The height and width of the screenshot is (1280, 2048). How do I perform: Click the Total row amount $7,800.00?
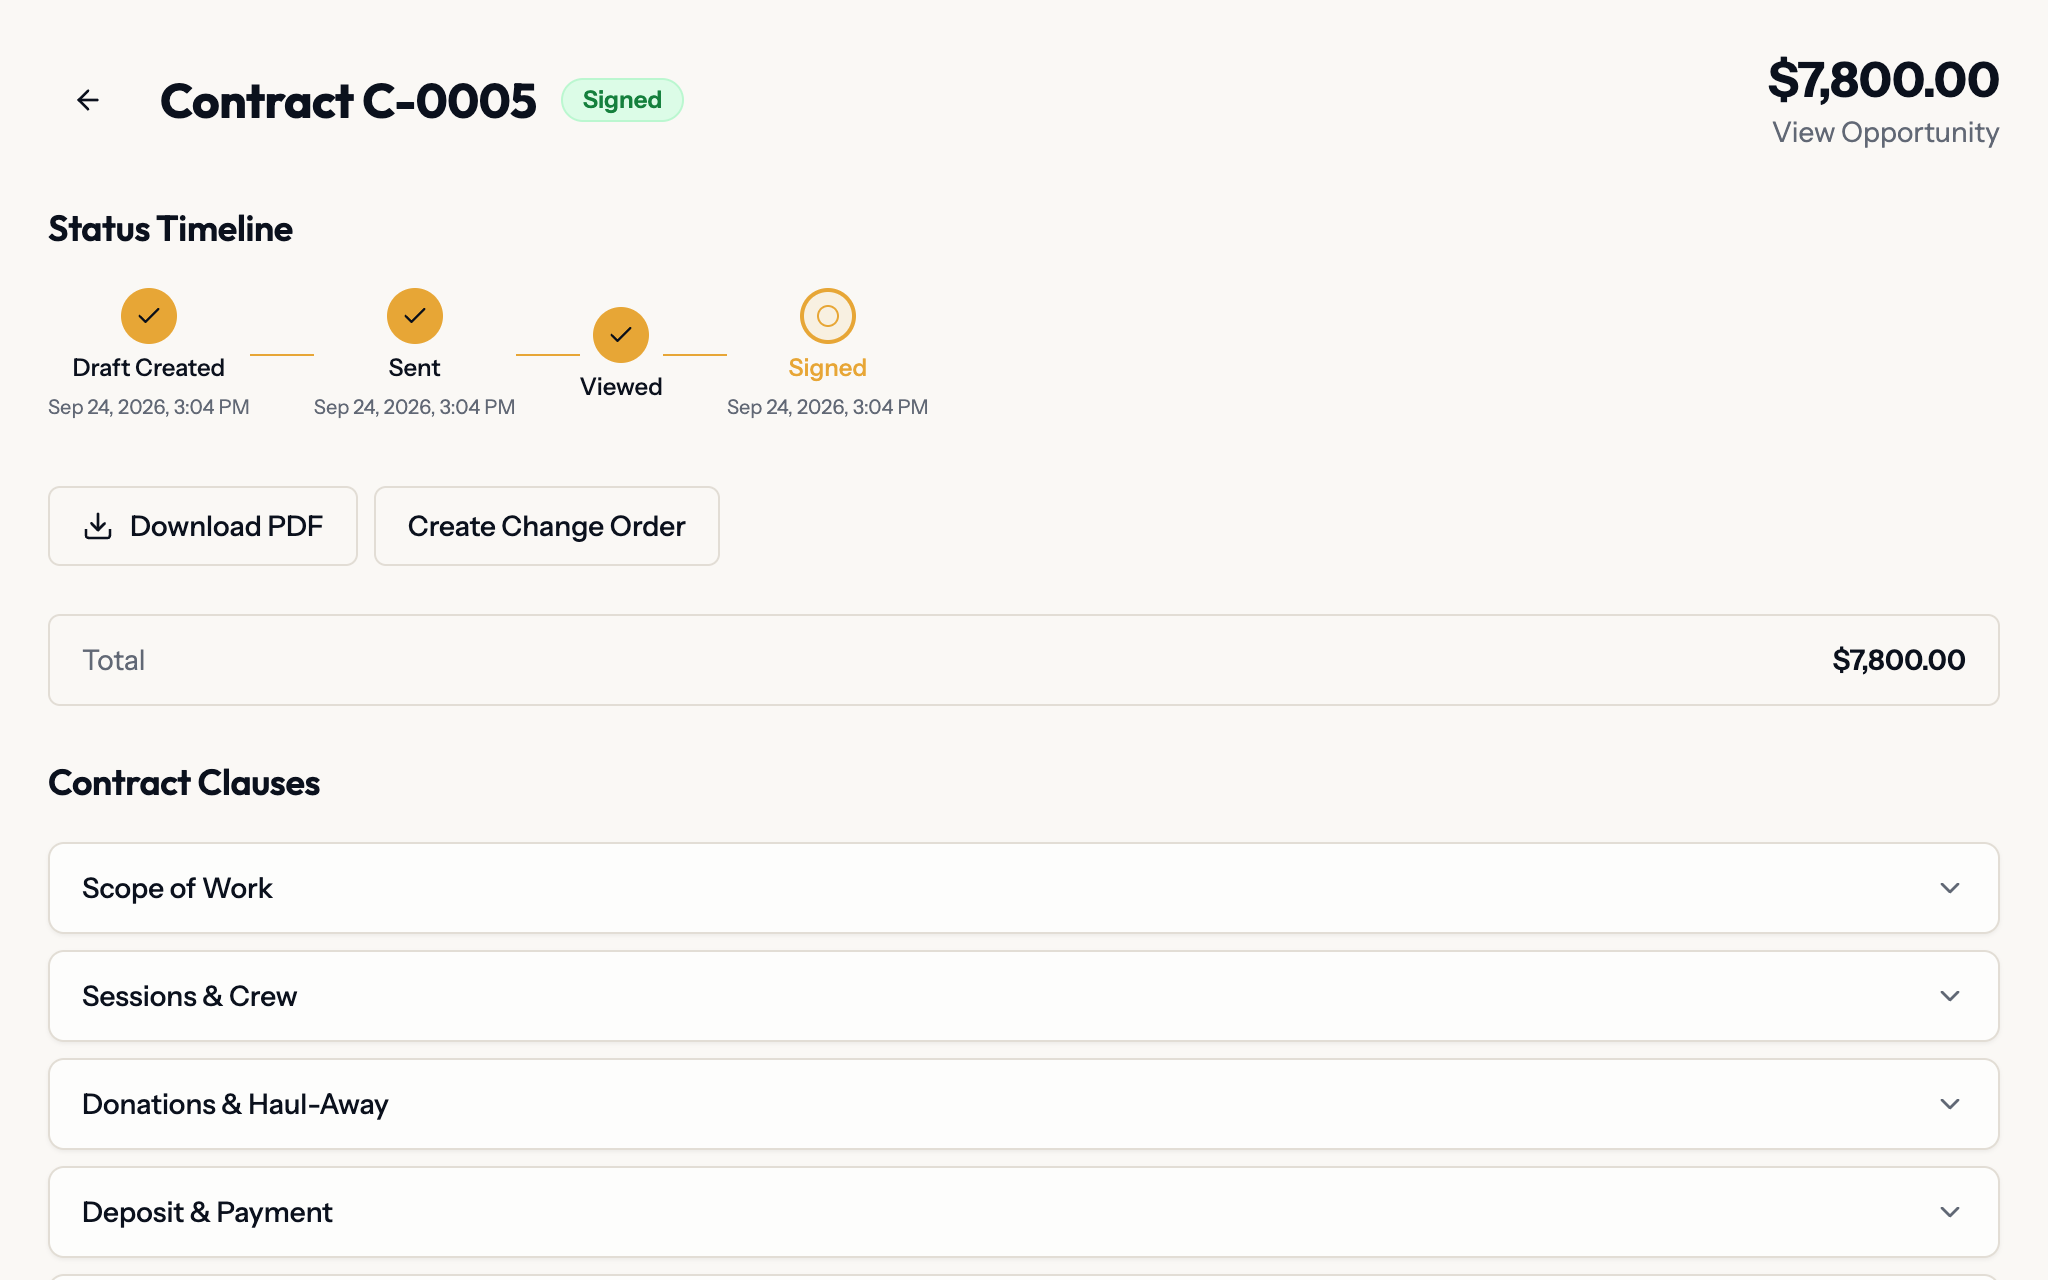(x=1899, y=660)
